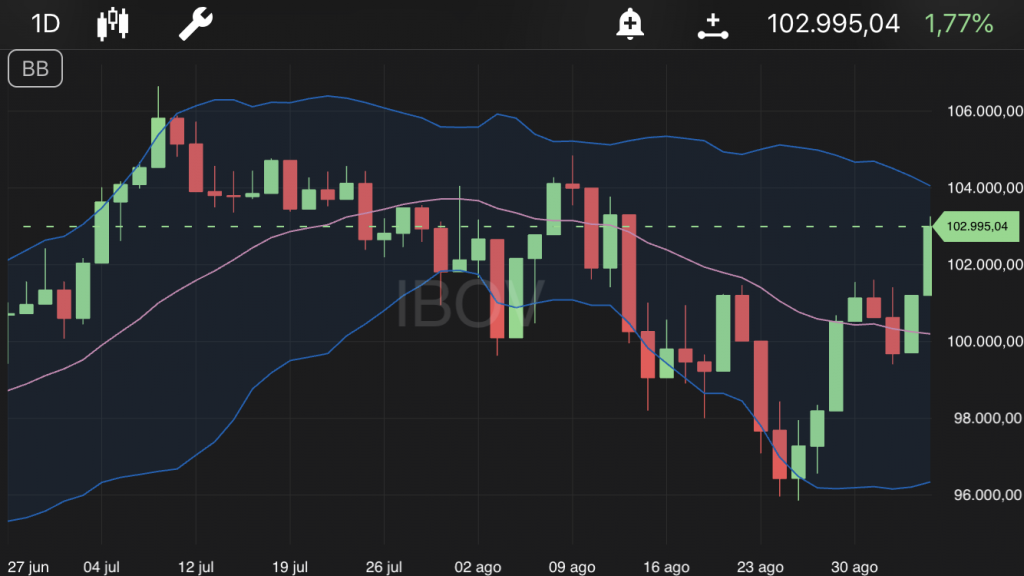Tap the BB Bollinger Bands indicator button
Image resolution: width=1024 pixels, height=576 pixels.
click(x=35, y=69)
